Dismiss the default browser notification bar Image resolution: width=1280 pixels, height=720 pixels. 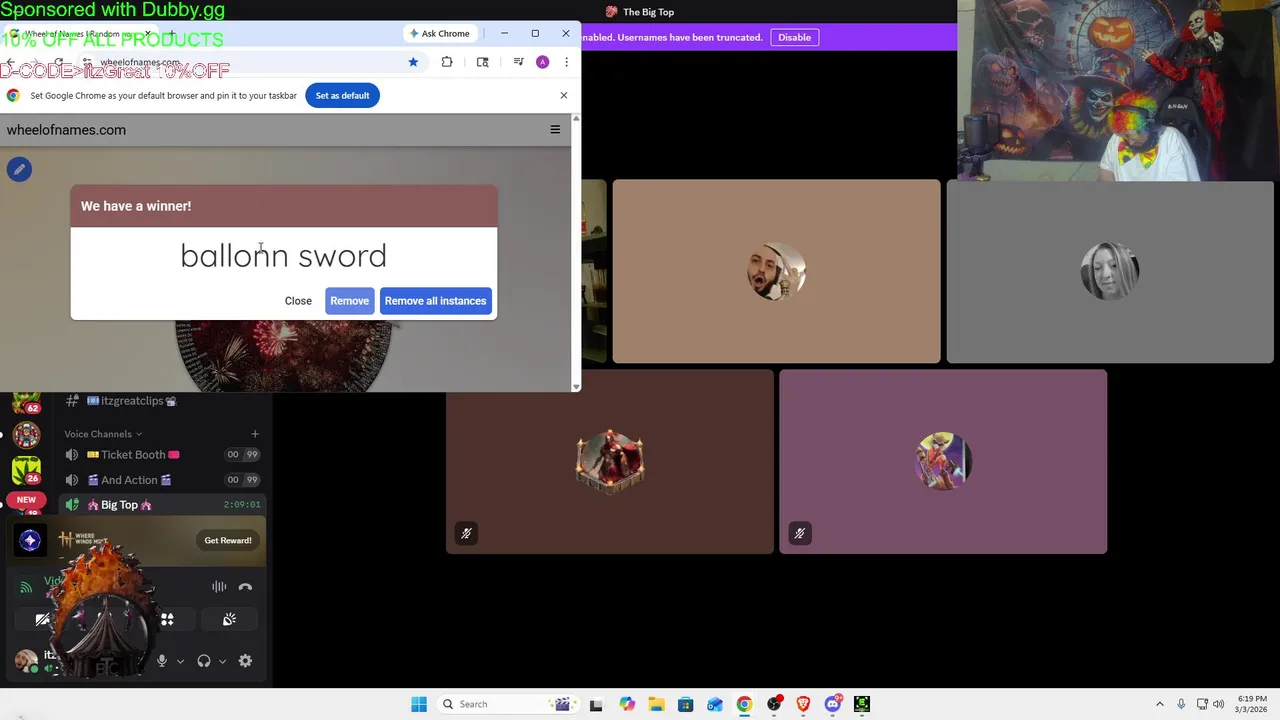564,95
